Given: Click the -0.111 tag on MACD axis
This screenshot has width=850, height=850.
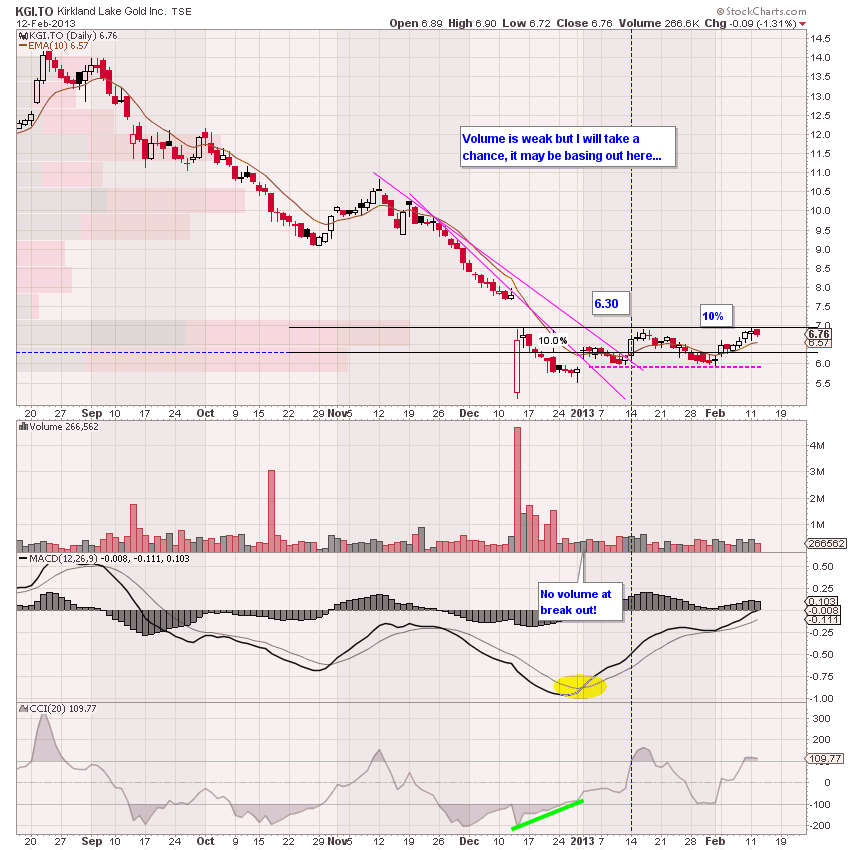Looking at the screenshot, I should pos(824,620).
